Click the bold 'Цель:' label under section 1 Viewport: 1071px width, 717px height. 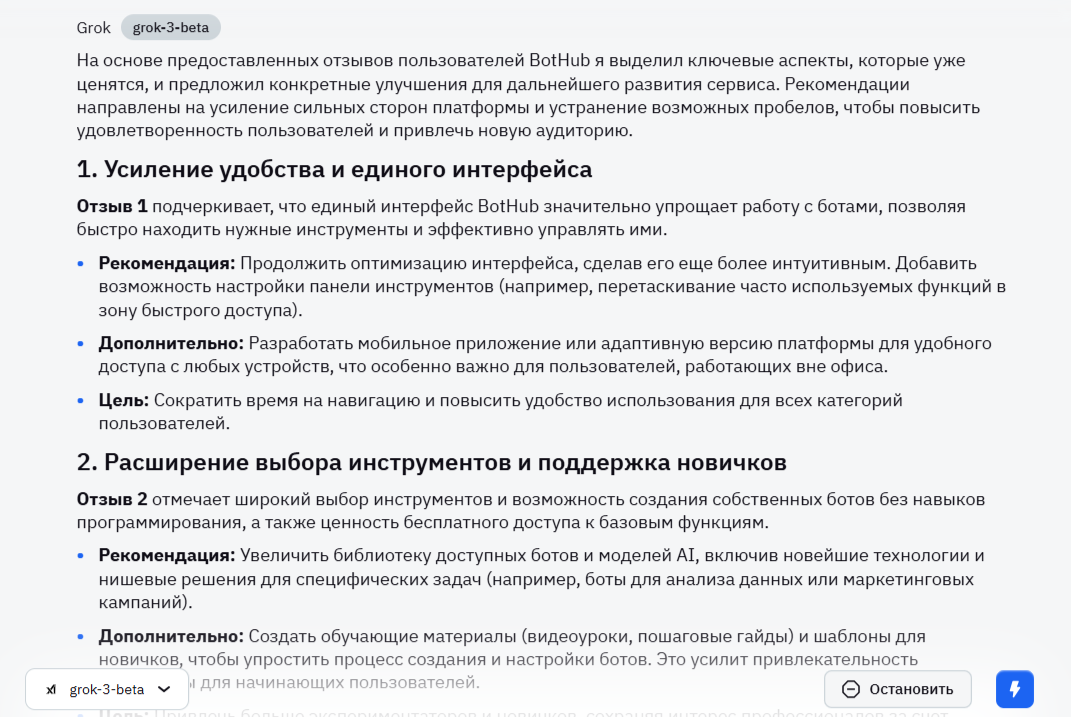pyautogui.click(x=124, y=400)
